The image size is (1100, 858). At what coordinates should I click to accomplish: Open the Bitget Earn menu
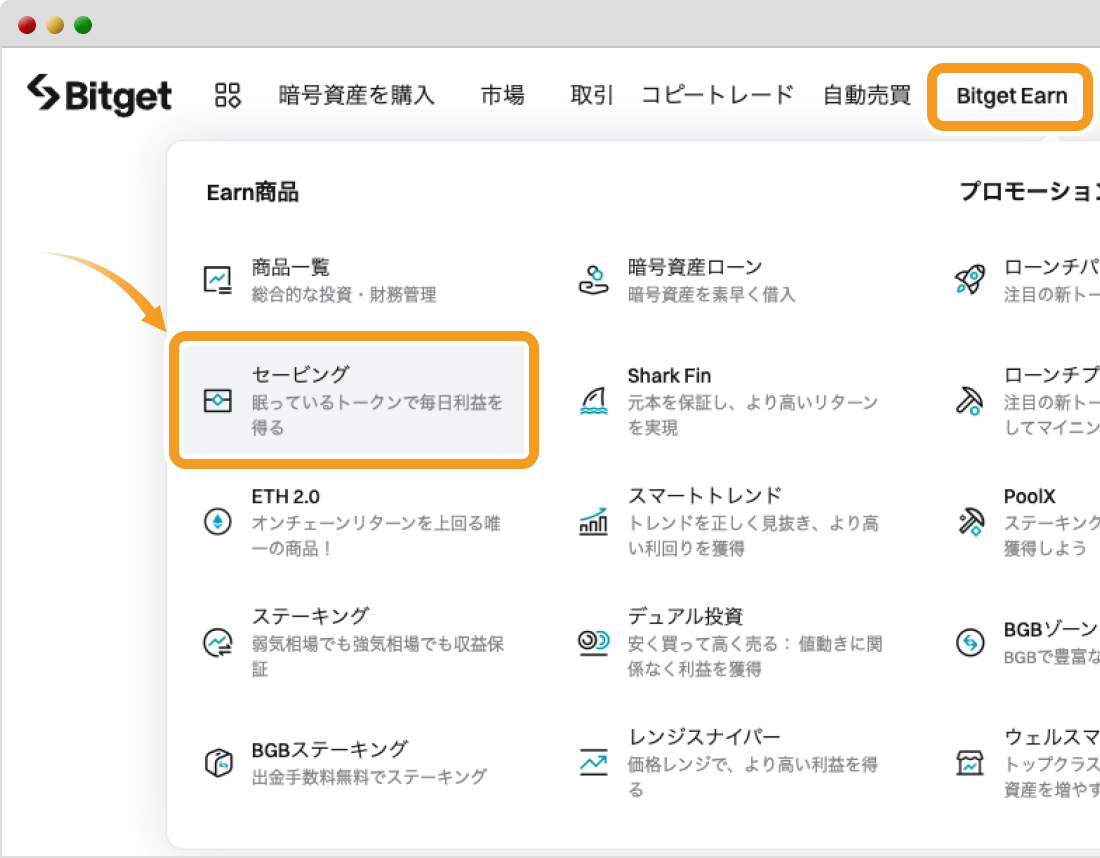[x=1012, y=96]
